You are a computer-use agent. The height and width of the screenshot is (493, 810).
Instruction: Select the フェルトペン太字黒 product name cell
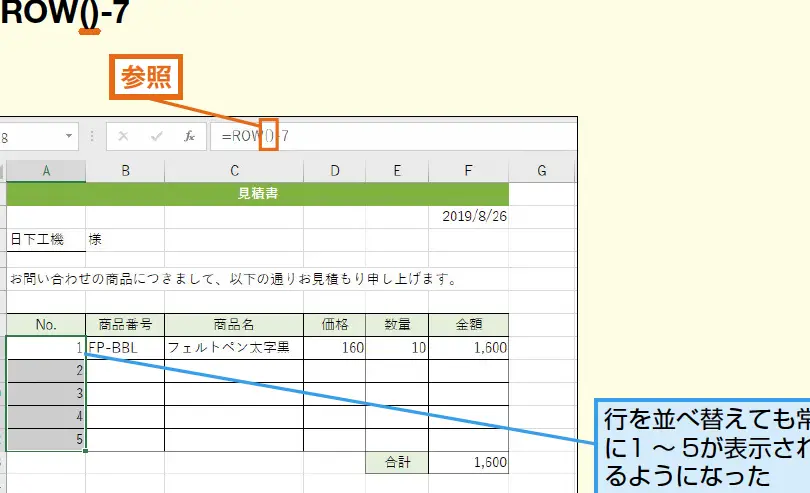click(234, 348)
